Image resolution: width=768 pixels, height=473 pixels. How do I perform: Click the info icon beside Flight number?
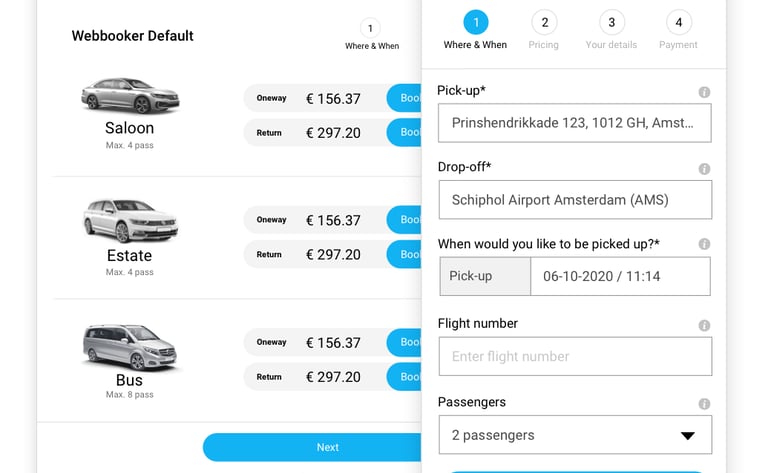coord(704,326)
